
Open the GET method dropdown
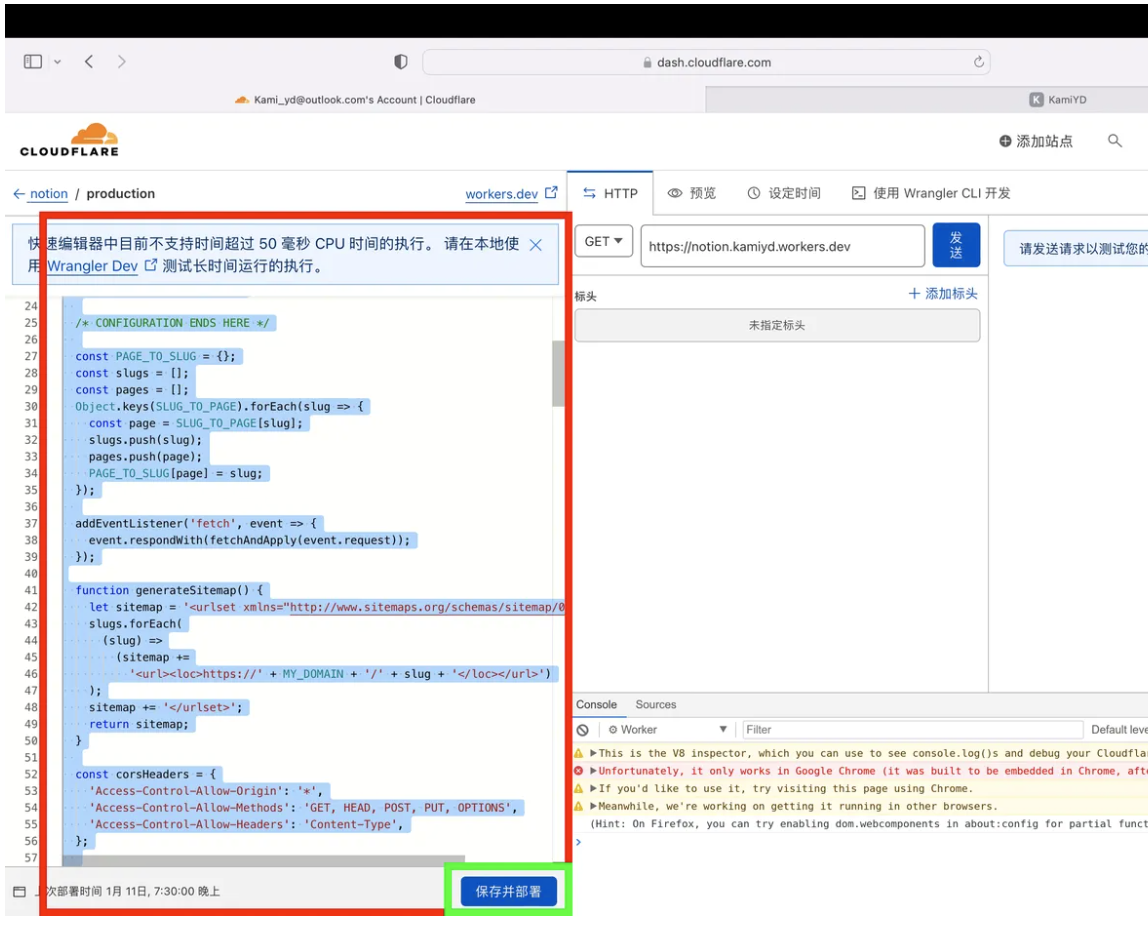pos(603,242)
